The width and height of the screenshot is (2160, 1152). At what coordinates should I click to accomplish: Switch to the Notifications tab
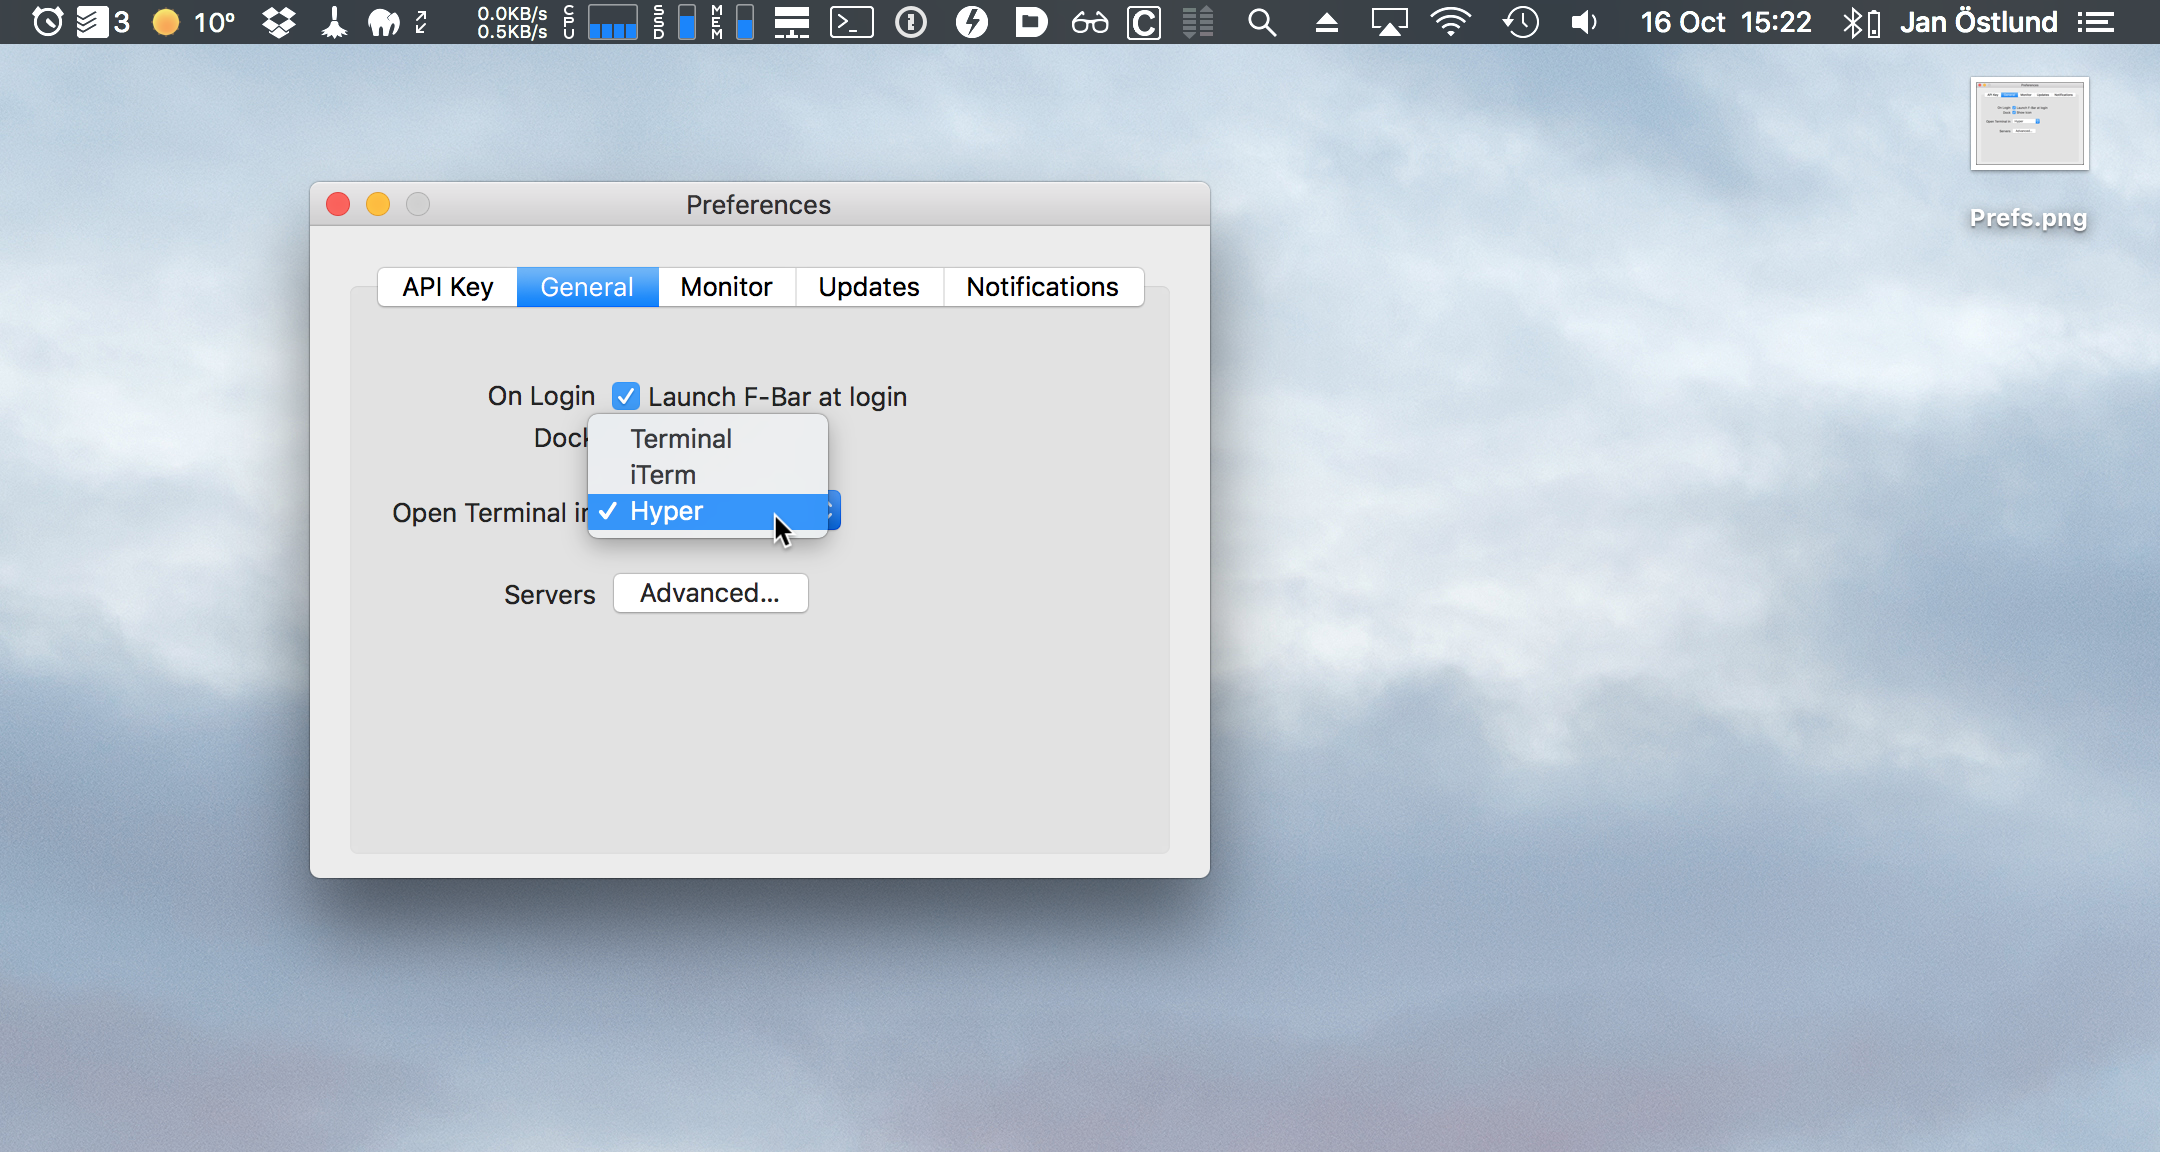coord(1042,287)
